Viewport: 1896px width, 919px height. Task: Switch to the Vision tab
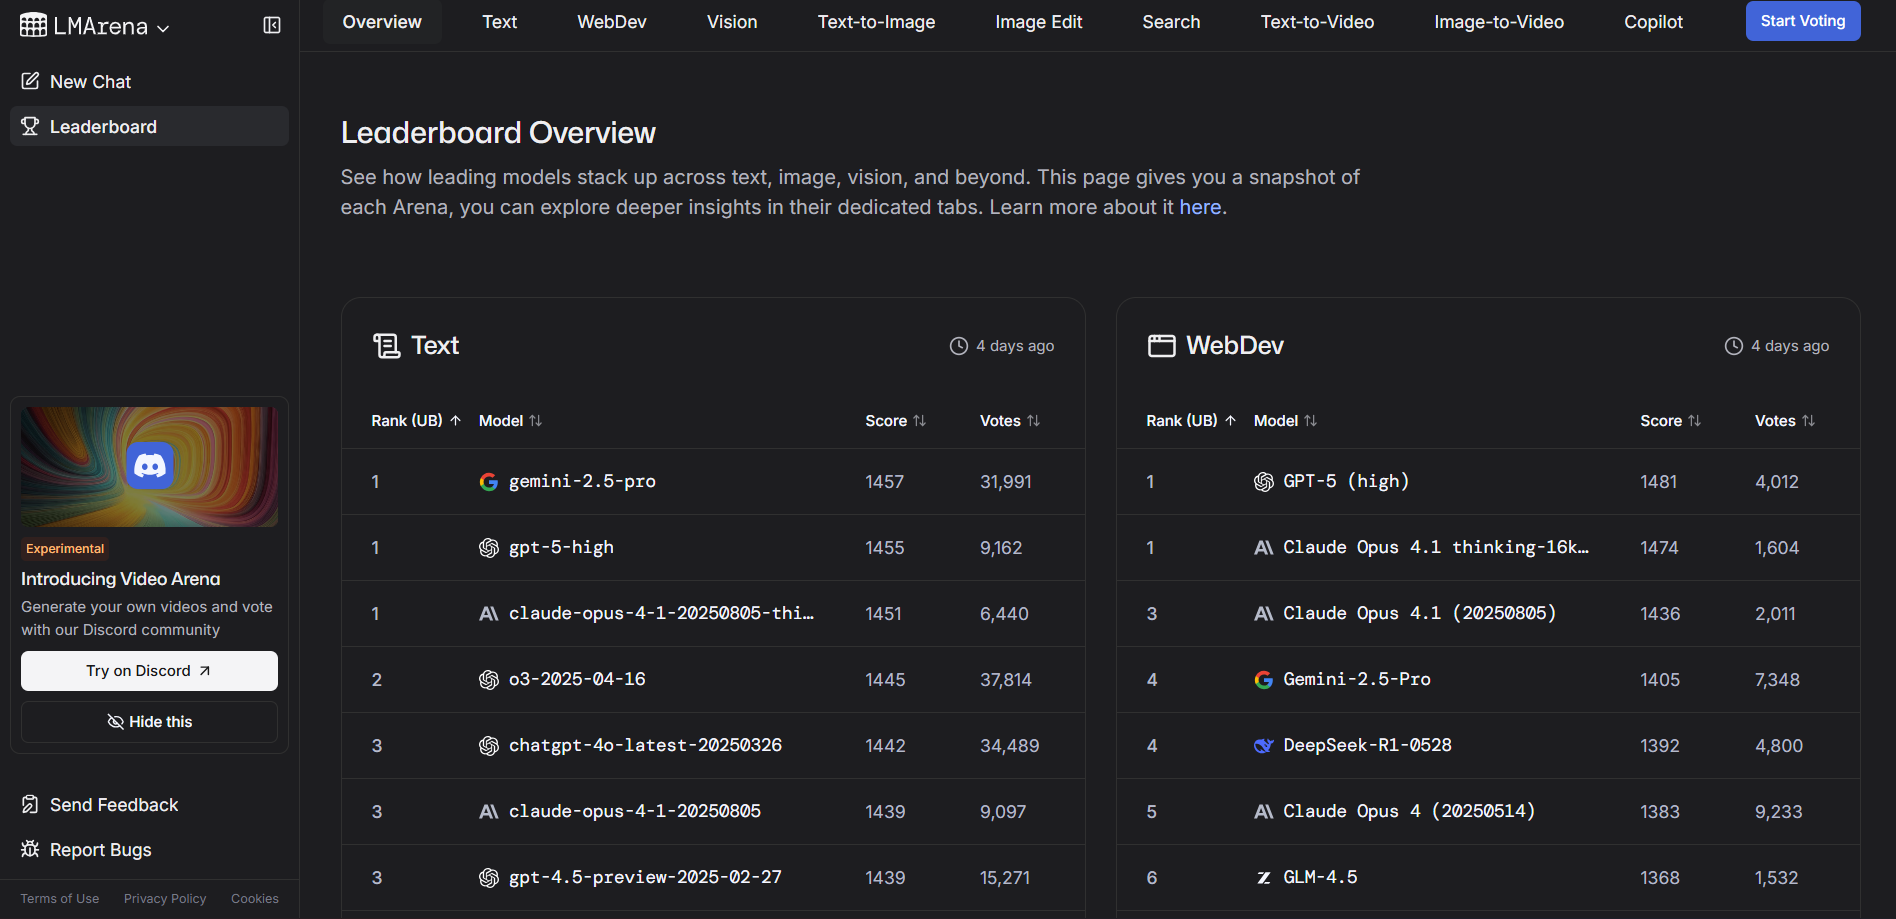tap(732, 22)
